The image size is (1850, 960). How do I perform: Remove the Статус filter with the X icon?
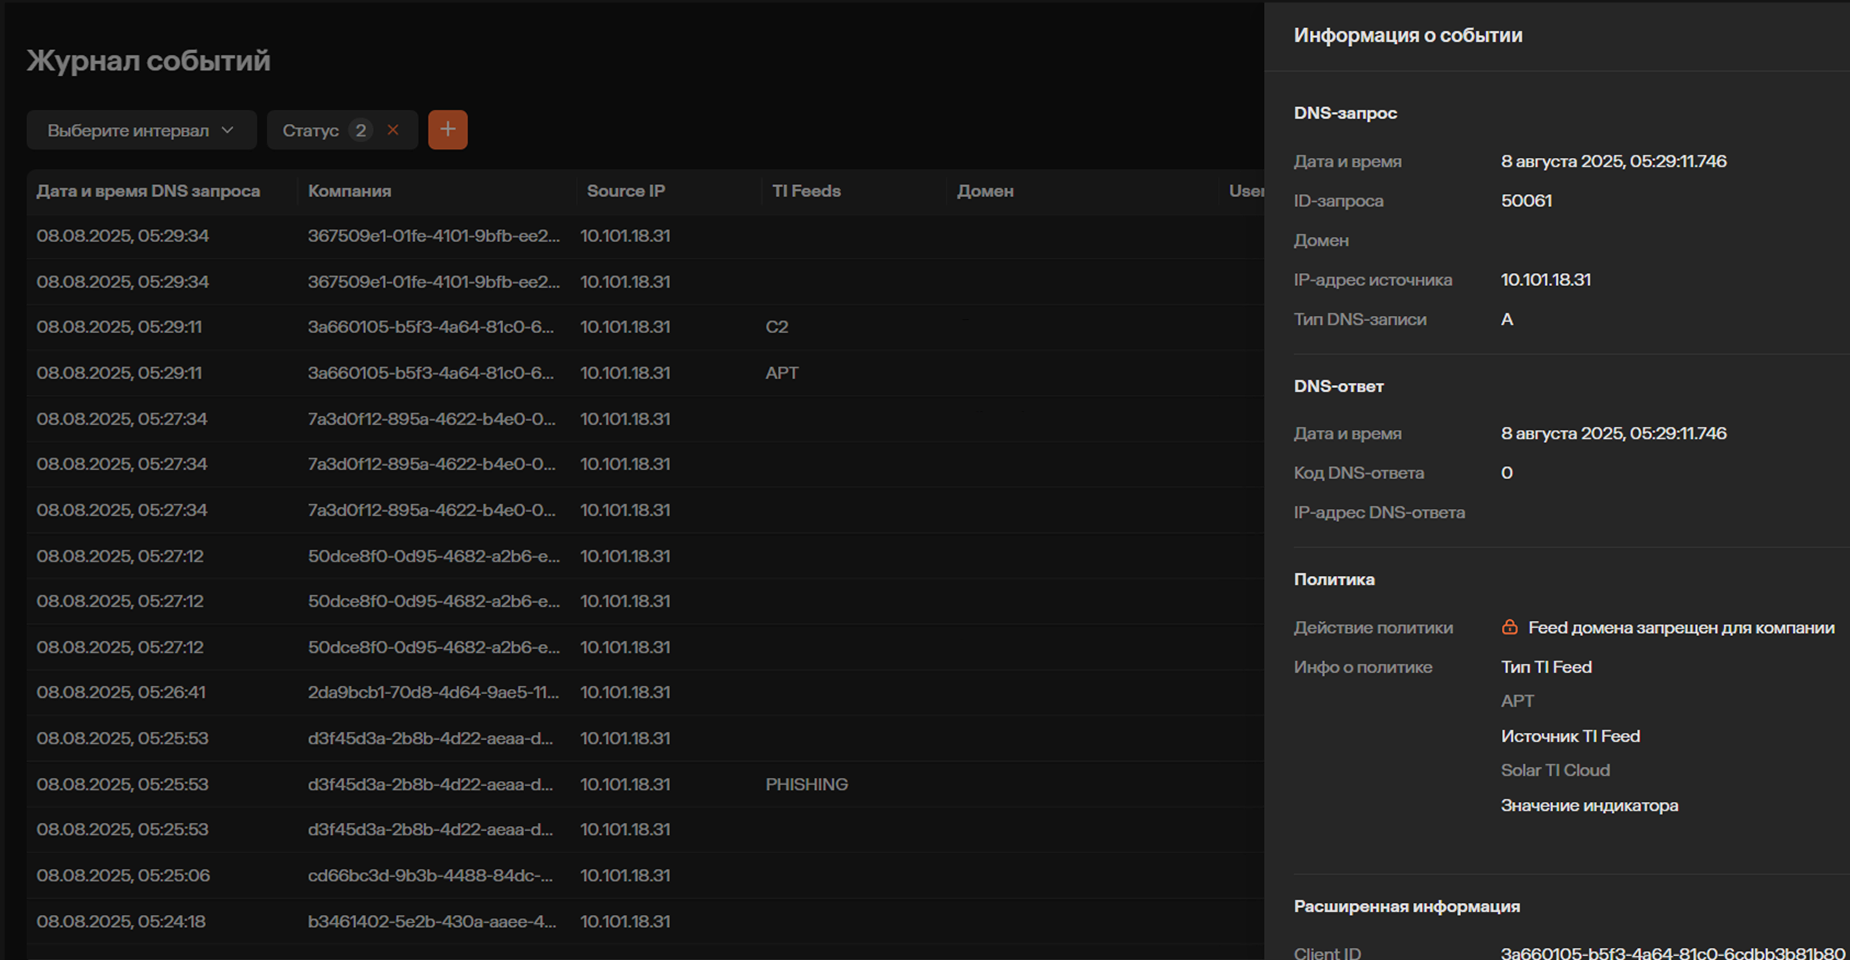tap(393, 130)
